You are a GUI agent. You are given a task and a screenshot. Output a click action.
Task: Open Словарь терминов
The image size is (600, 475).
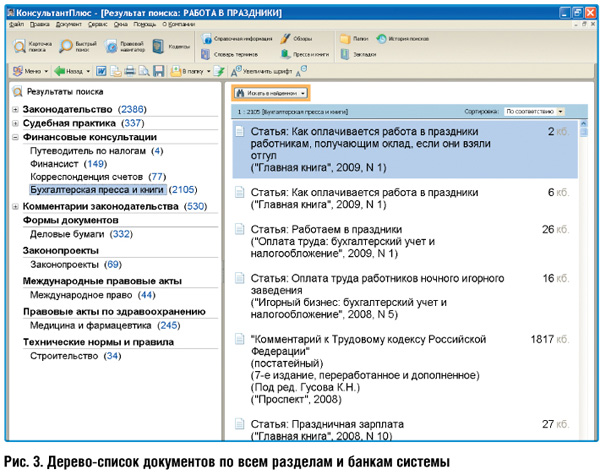point(230,54)
